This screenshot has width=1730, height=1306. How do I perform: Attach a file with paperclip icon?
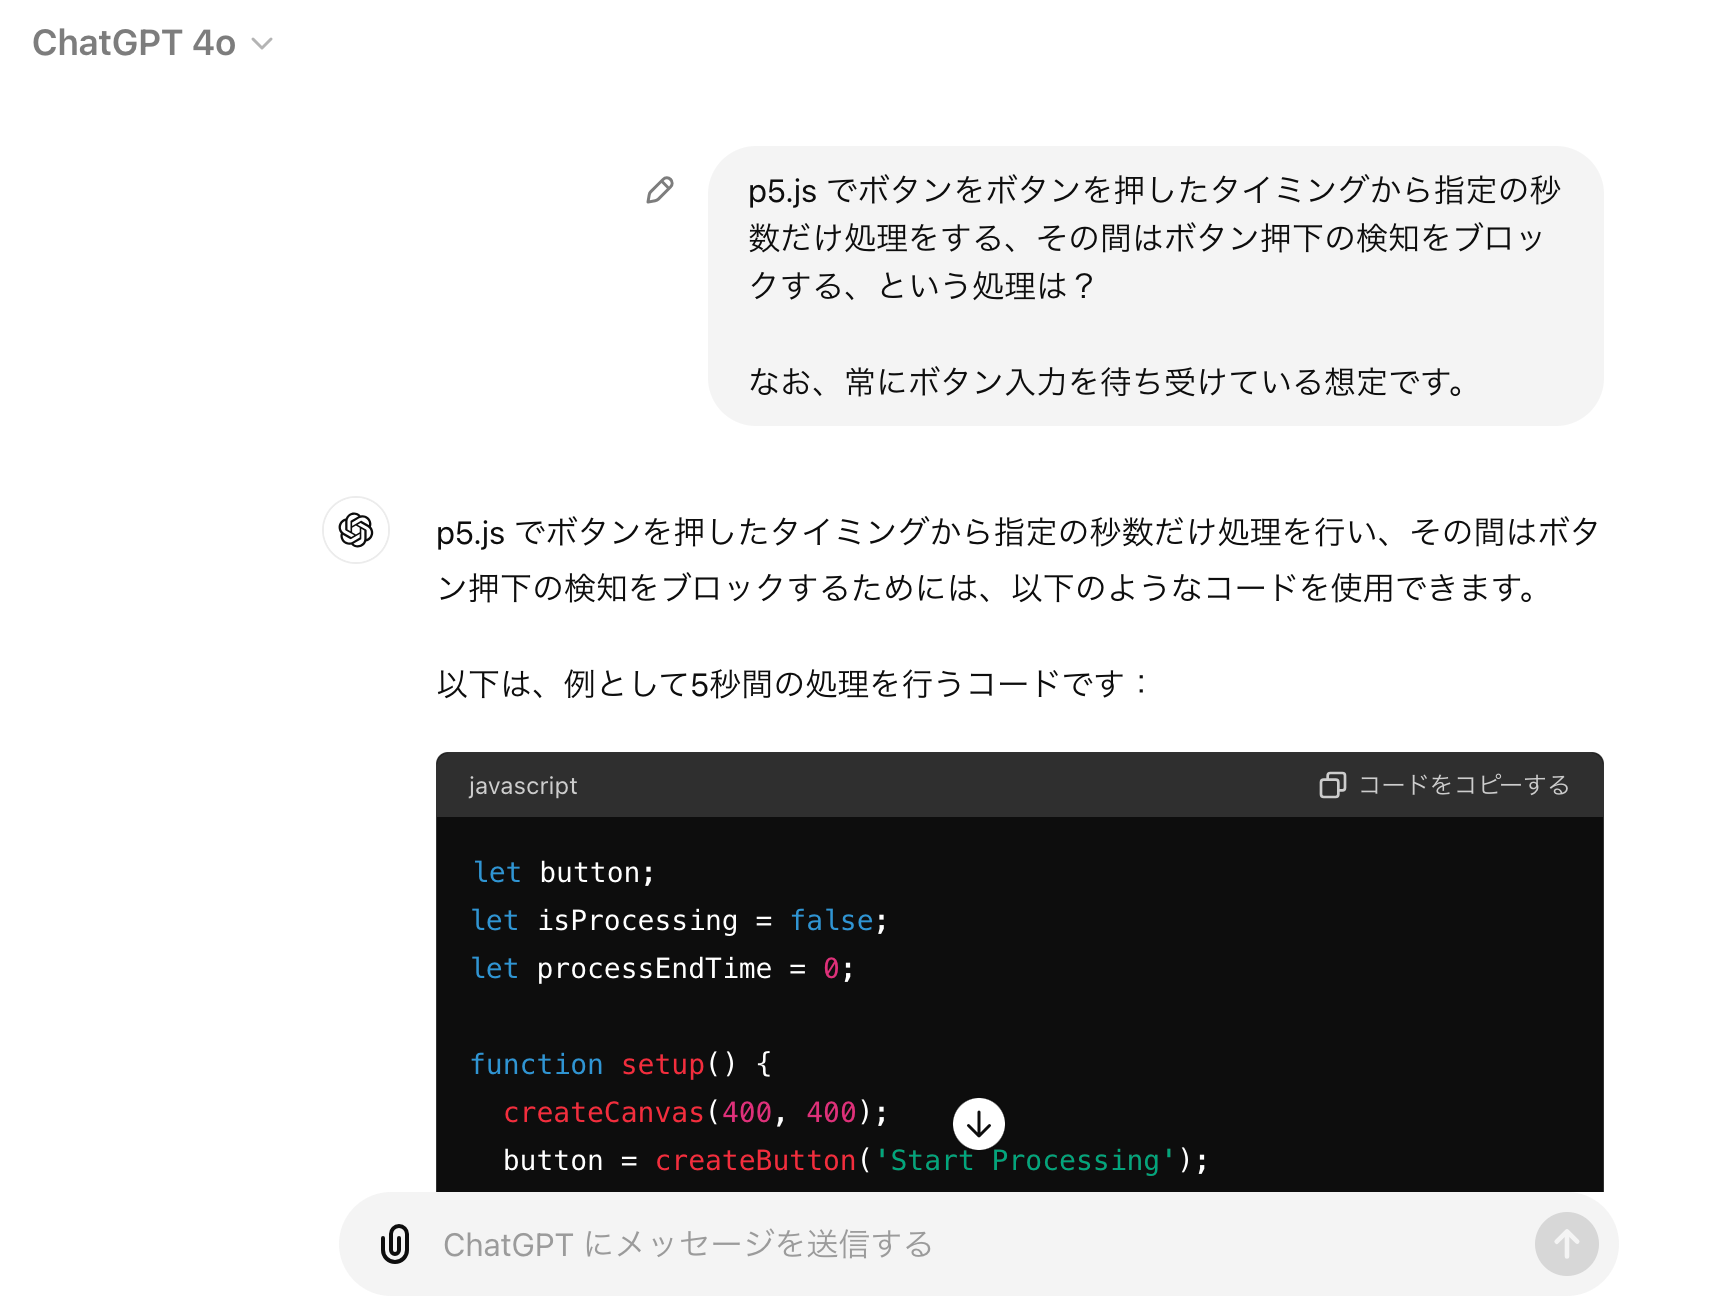[x=395, y=1244]
